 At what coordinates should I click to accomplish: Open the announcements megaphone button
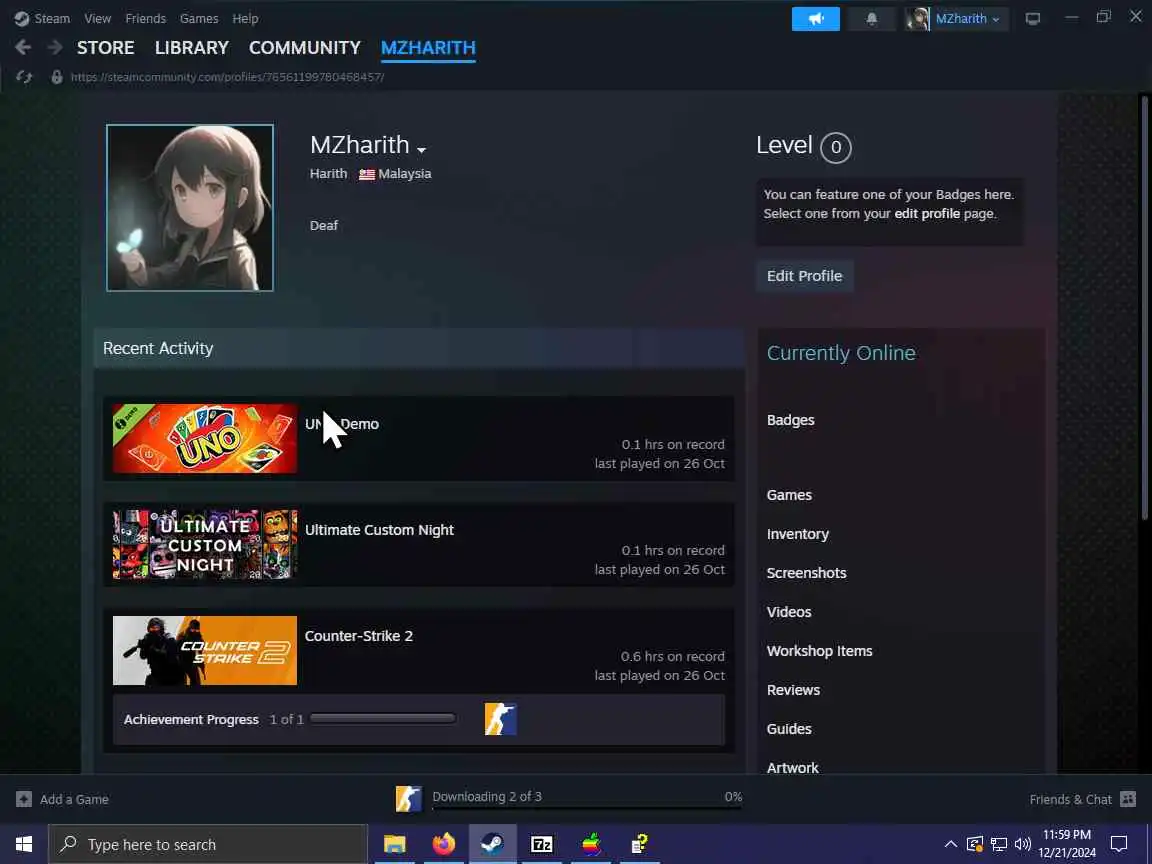click(x=816, y=18)
